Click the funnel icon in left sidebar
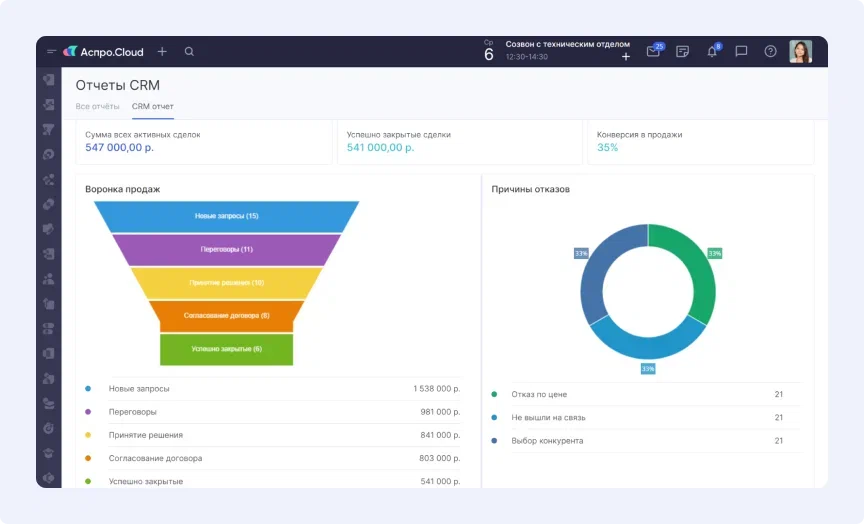 (48, 129)
